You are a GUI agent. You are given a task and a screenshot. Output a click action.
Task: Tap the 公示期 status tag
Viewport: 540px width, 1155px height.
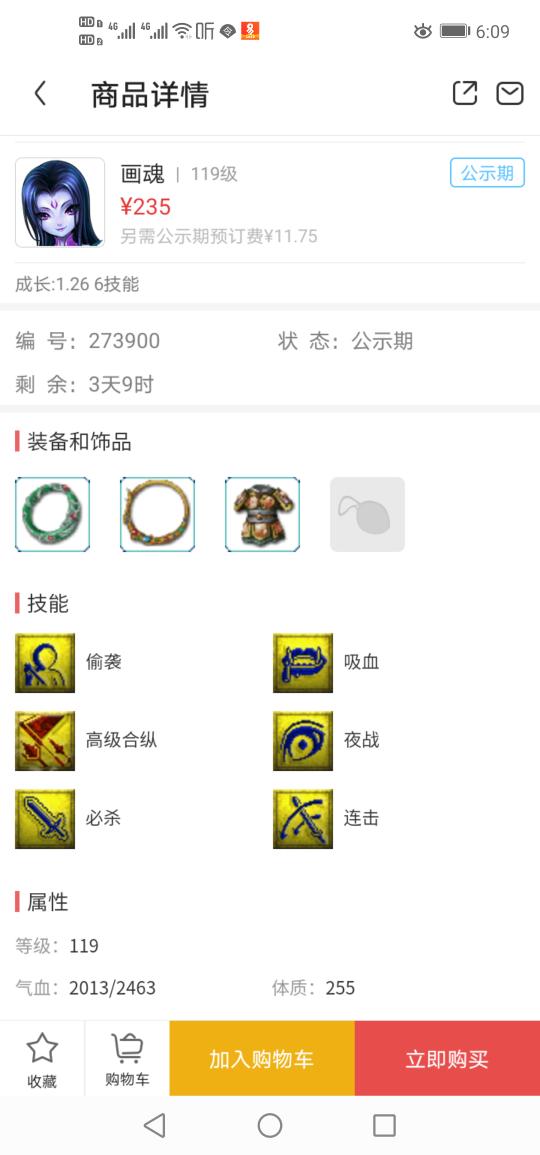(488, 173)
